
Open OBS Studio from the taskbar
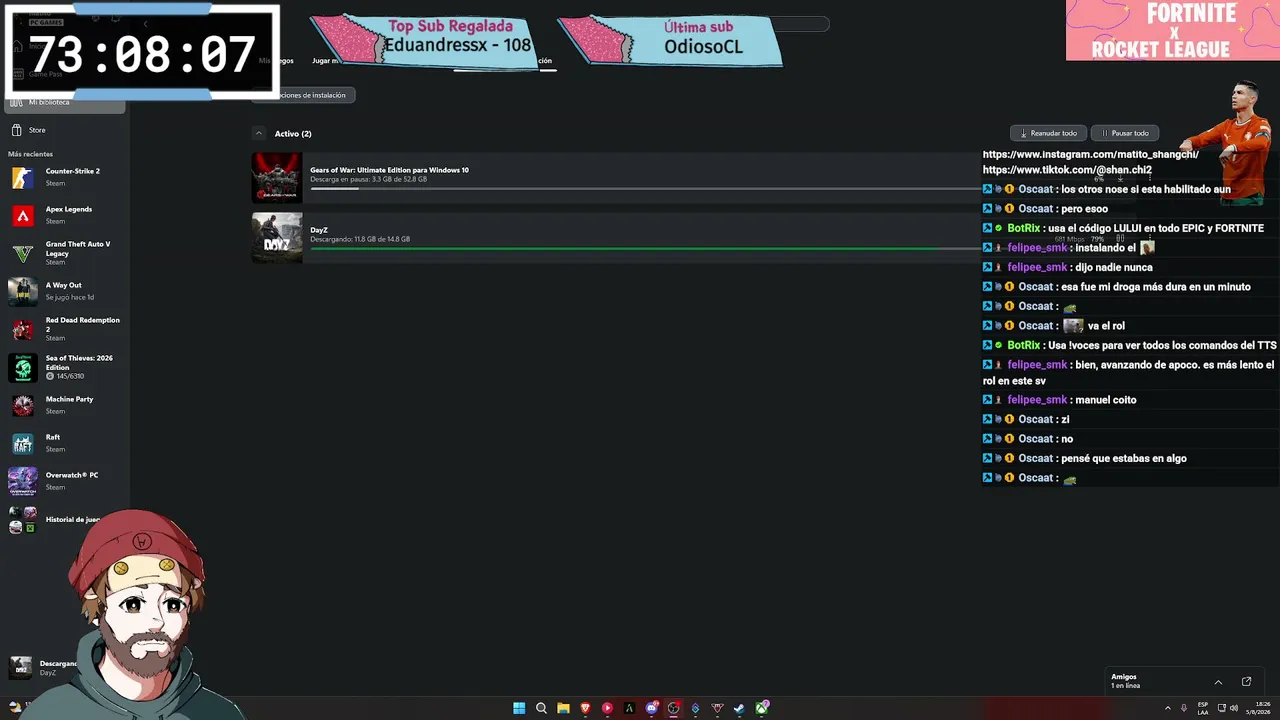[673, 708]
